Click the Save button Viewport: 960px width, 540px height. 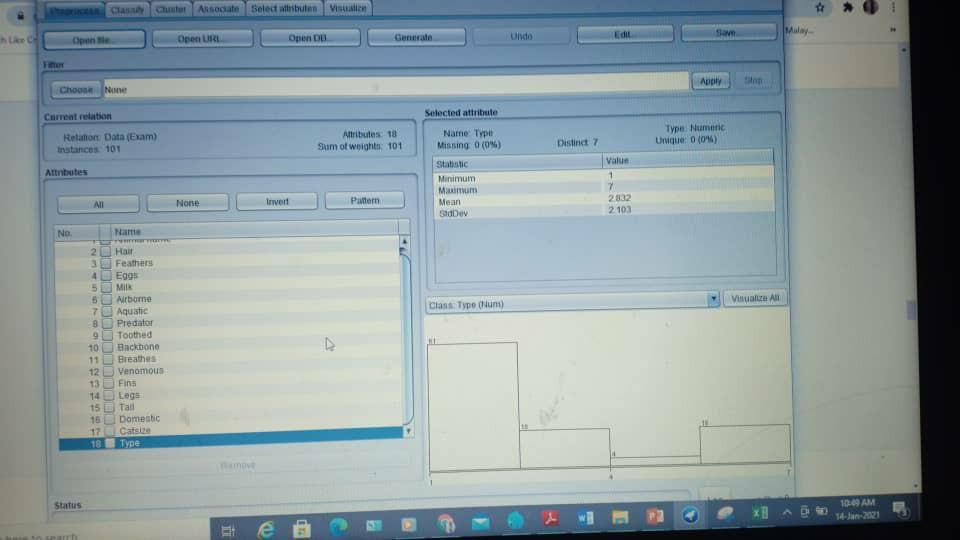(x=729, y=32)
